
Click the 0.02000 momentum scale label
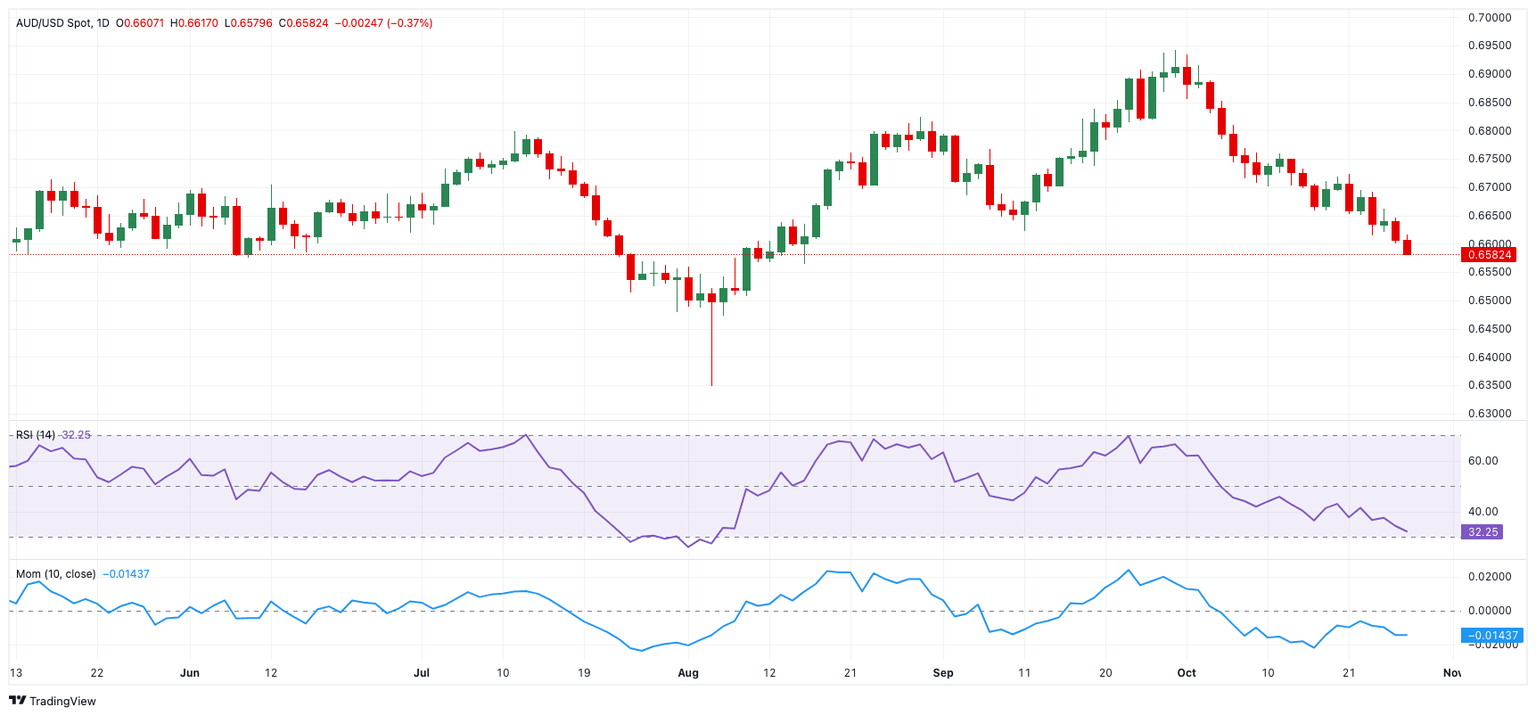(1489, 577)
